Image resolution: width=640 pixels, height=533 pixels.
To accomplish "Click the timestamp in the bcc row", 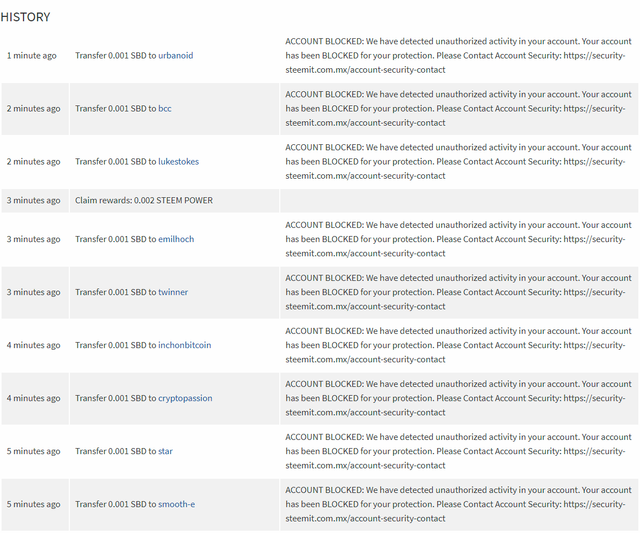I will click(x=33, y=109).
